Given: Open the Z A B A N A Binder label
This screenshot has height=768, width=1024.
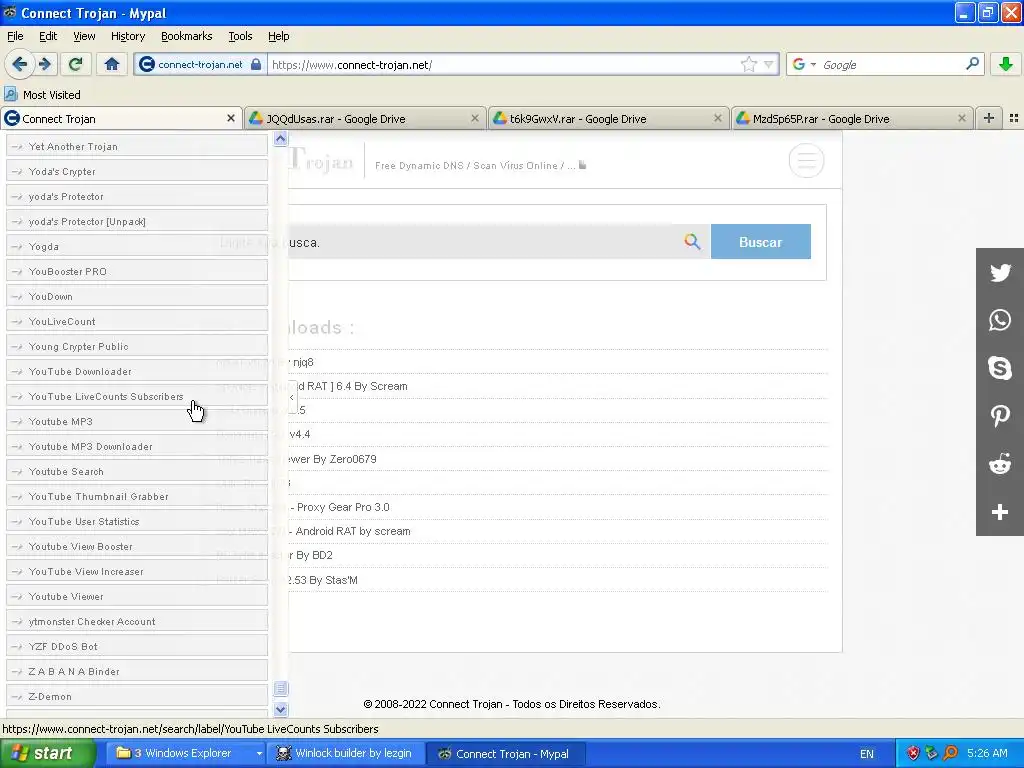Looking at the screenshot, I should 137,671.
